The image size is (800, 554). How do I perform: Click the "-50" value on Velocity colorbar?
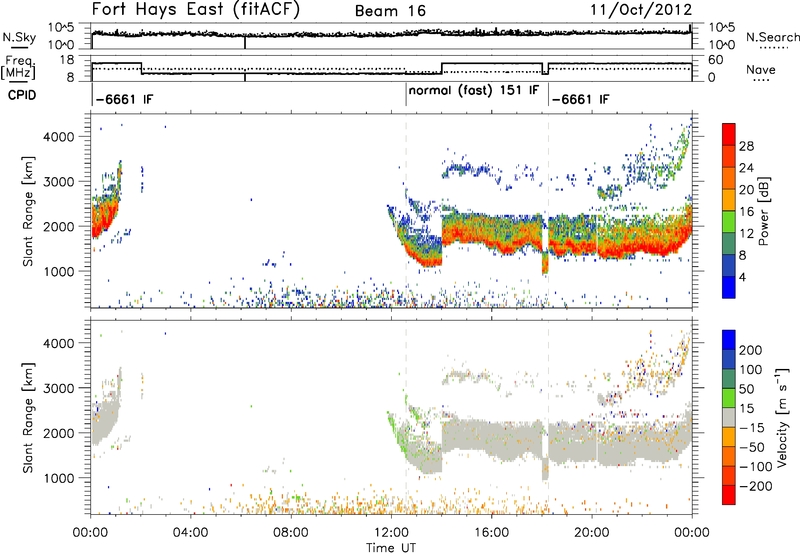(x=751, y=447)
